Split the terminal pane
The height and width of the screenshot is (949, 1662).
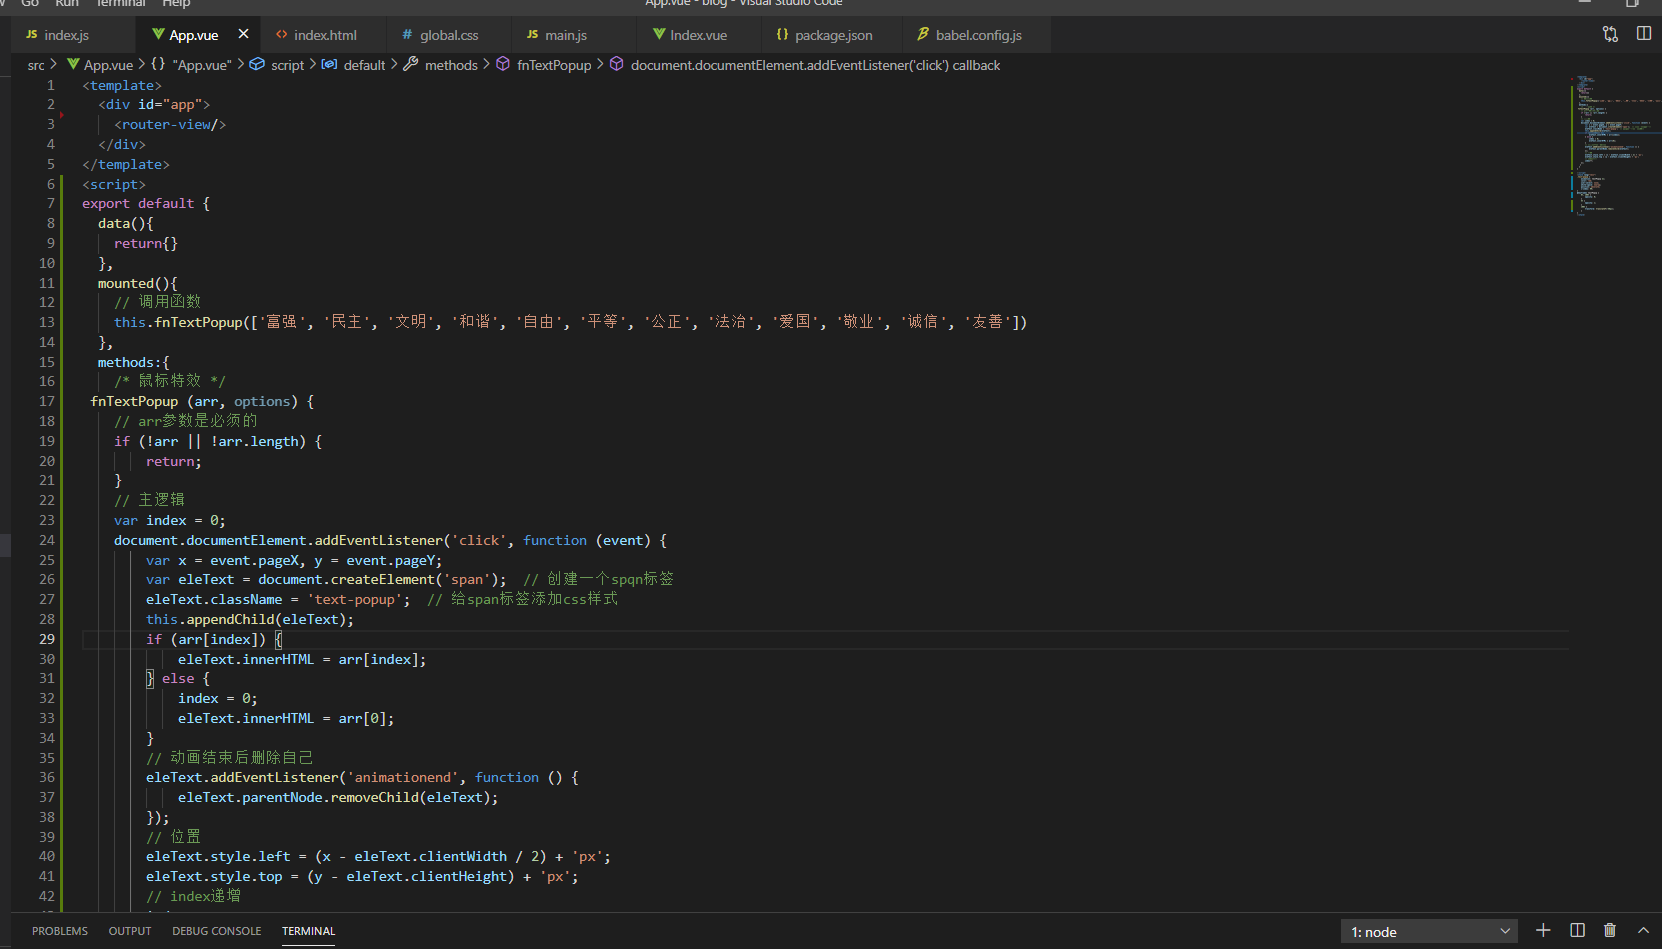coord(1577,931)
